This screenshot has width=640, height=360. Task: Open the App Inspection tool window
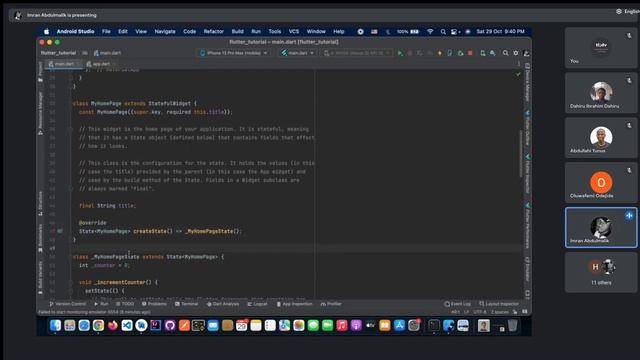pyautogui.click(x=294, y=304)
